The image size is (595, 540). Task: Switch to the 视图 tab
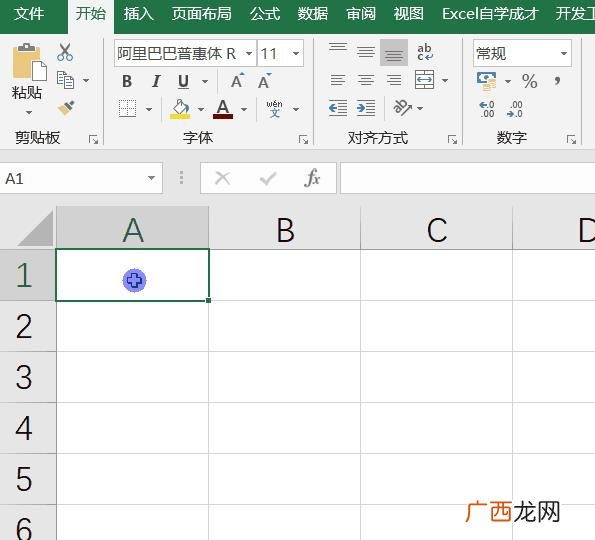click(409, 14)
